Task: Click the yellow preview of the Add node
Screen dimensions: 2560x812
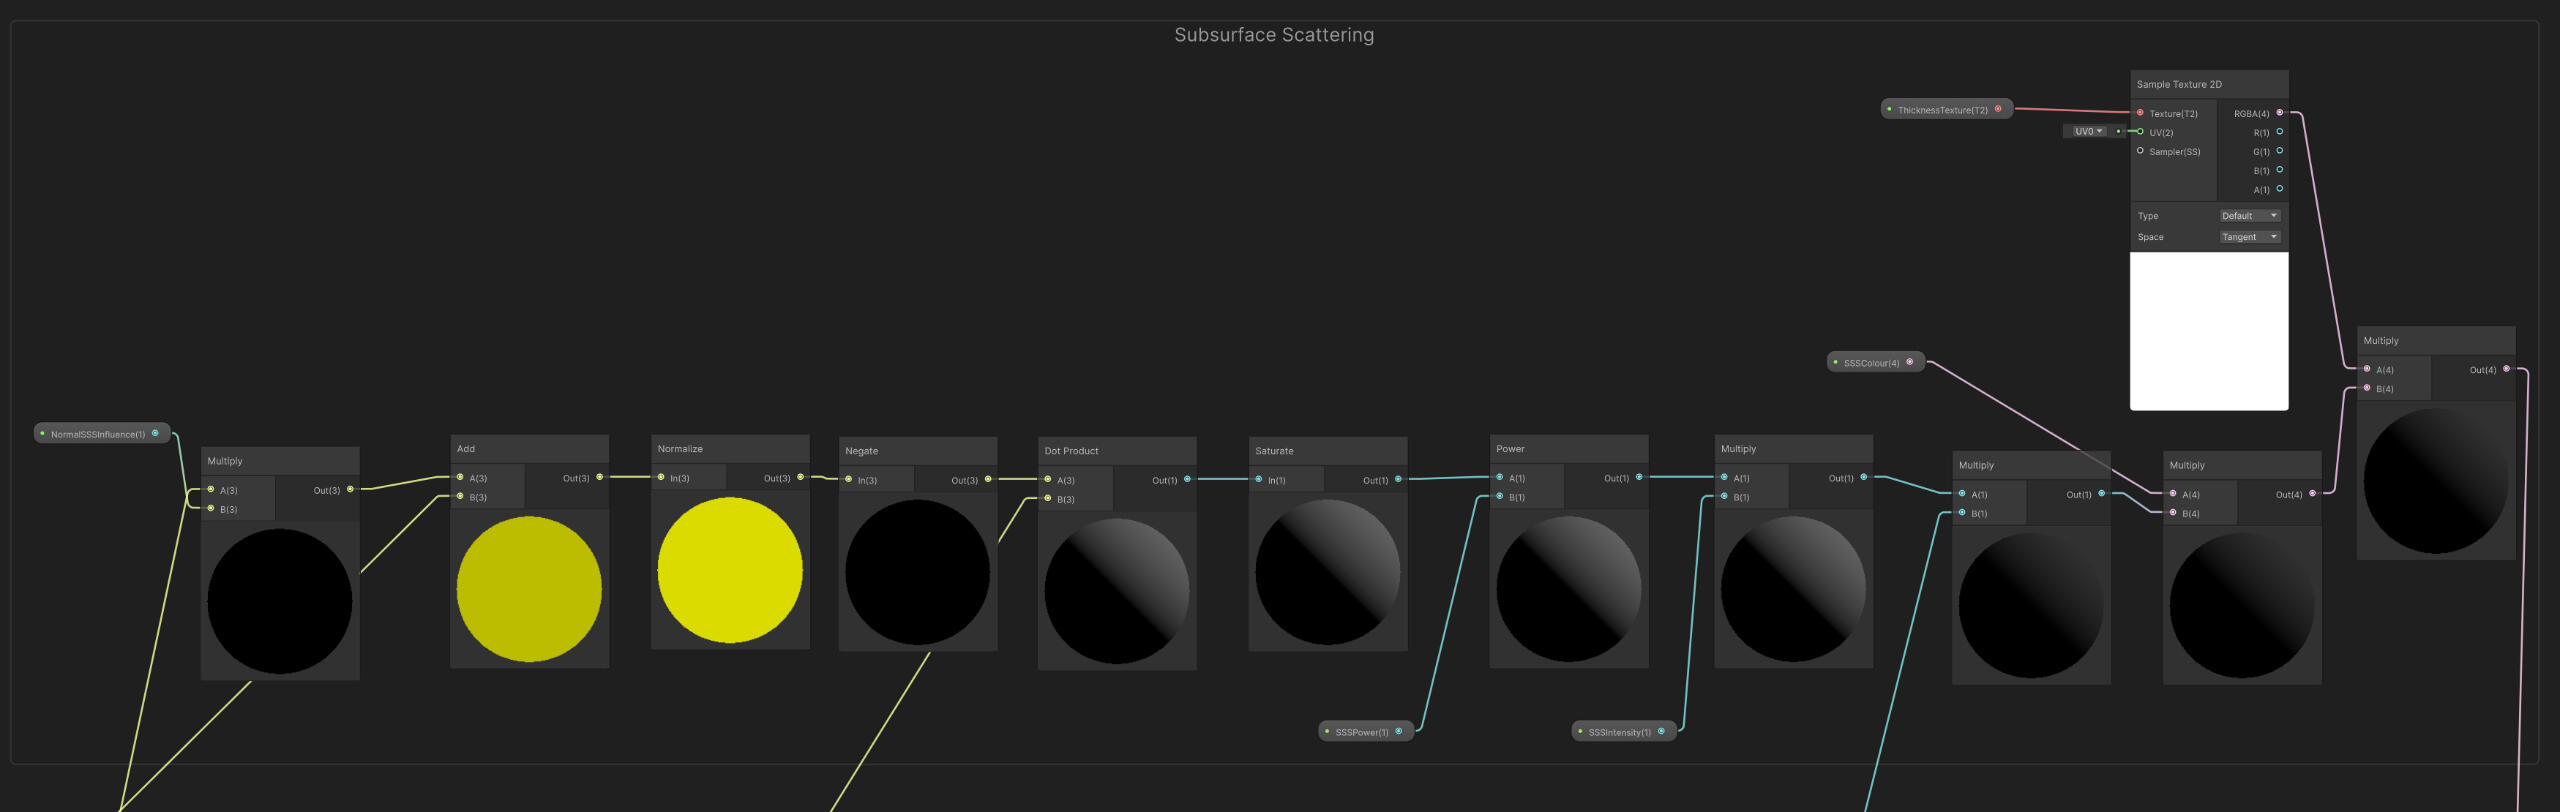Action: pyautogui.click(x=529, y=589)
